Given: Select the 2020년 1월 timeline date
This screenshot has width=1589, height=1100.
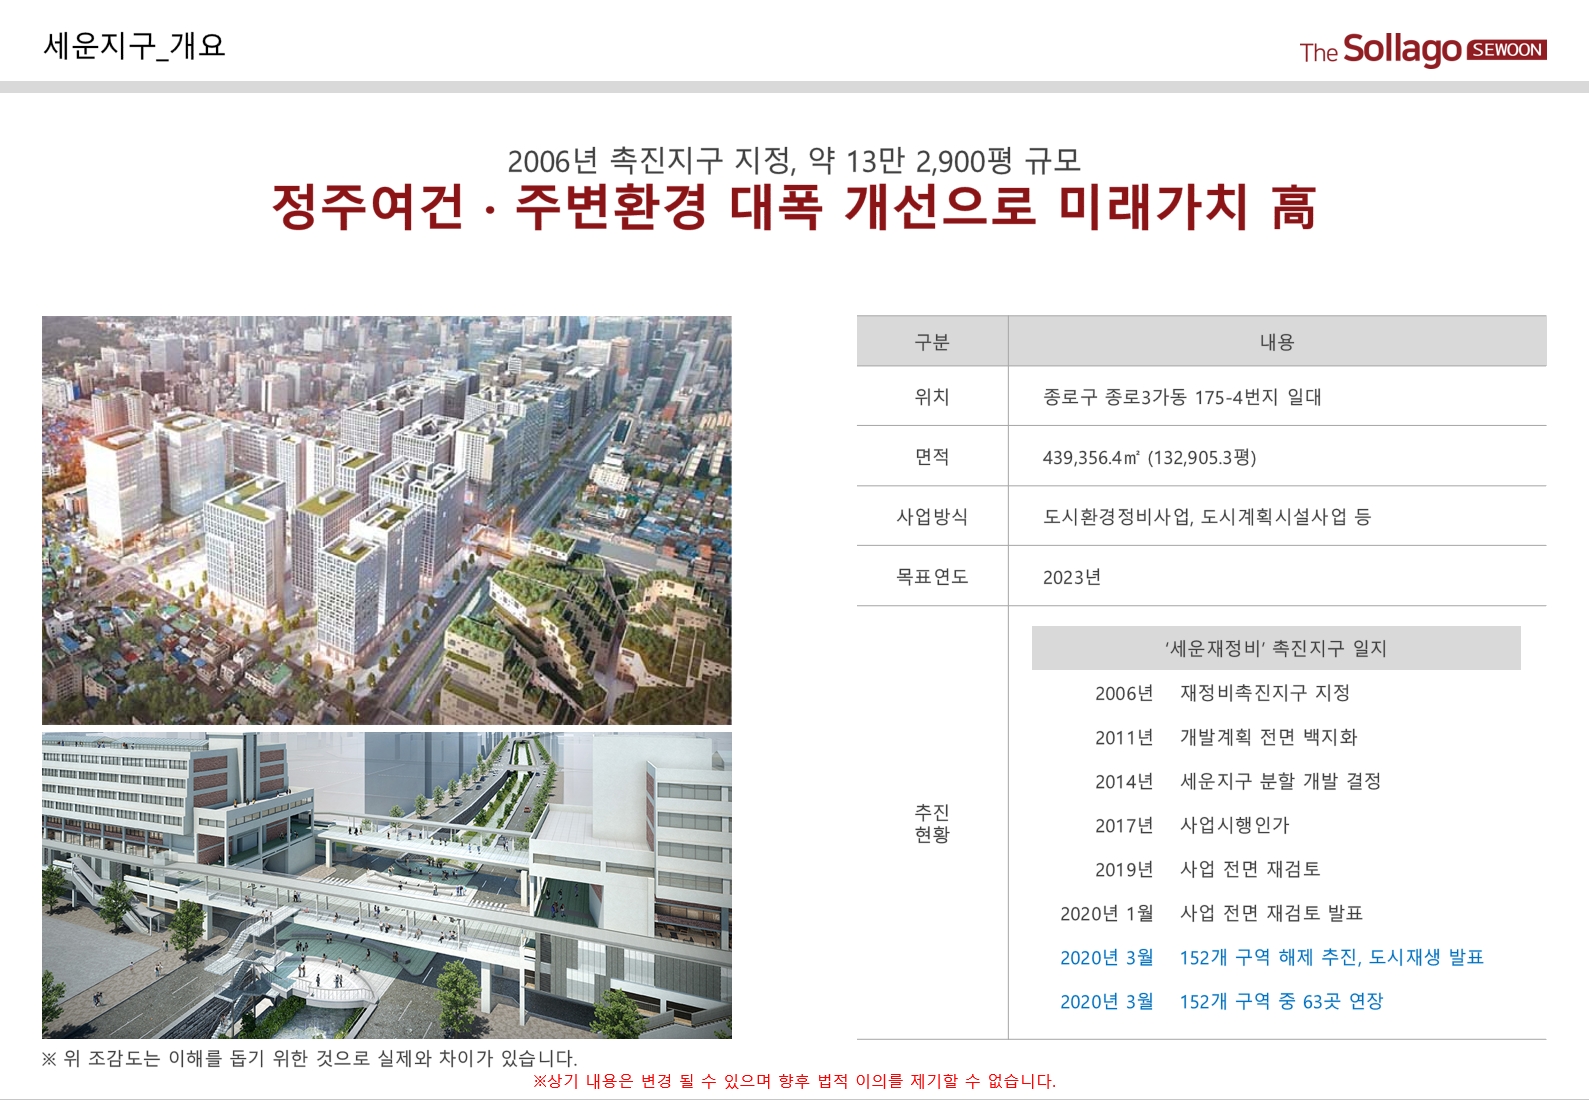Looking at the screenshot, I should pyautogui.click(x=1107, y=913).
